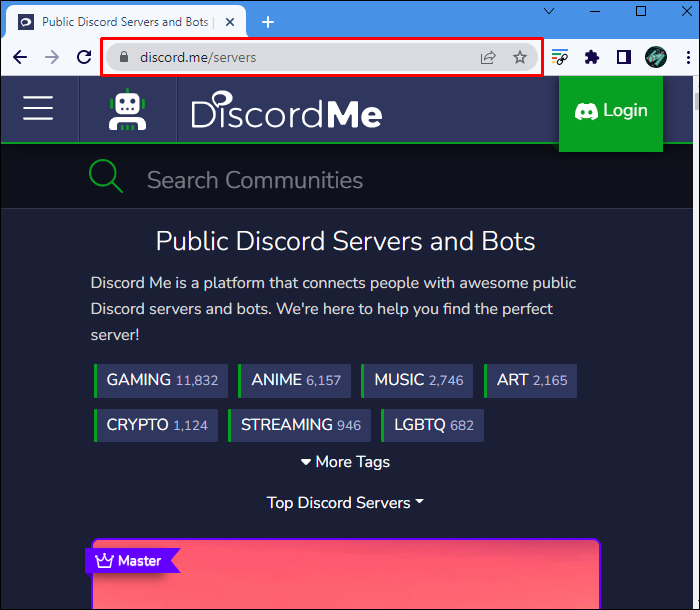Browse the STREAMING 946 tag
The image size is (700, 610).
[300, 425]
